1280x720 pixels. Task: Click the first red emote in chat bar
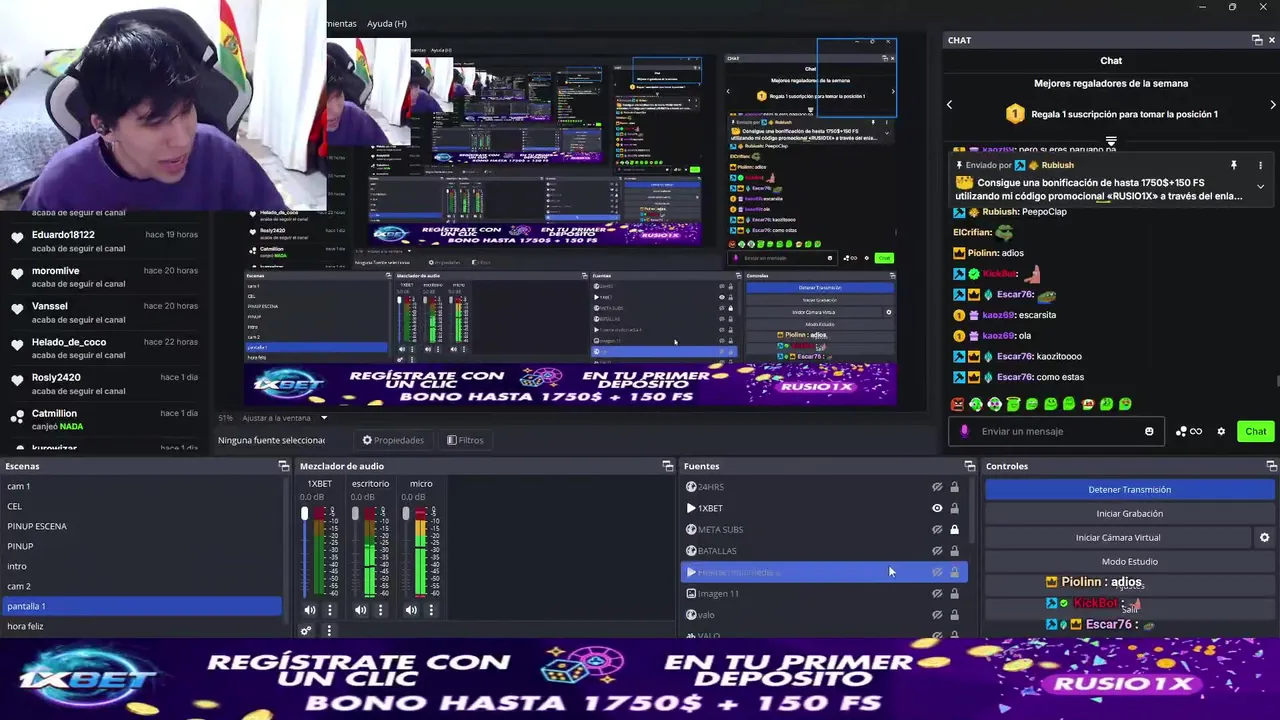pos(958,404)
